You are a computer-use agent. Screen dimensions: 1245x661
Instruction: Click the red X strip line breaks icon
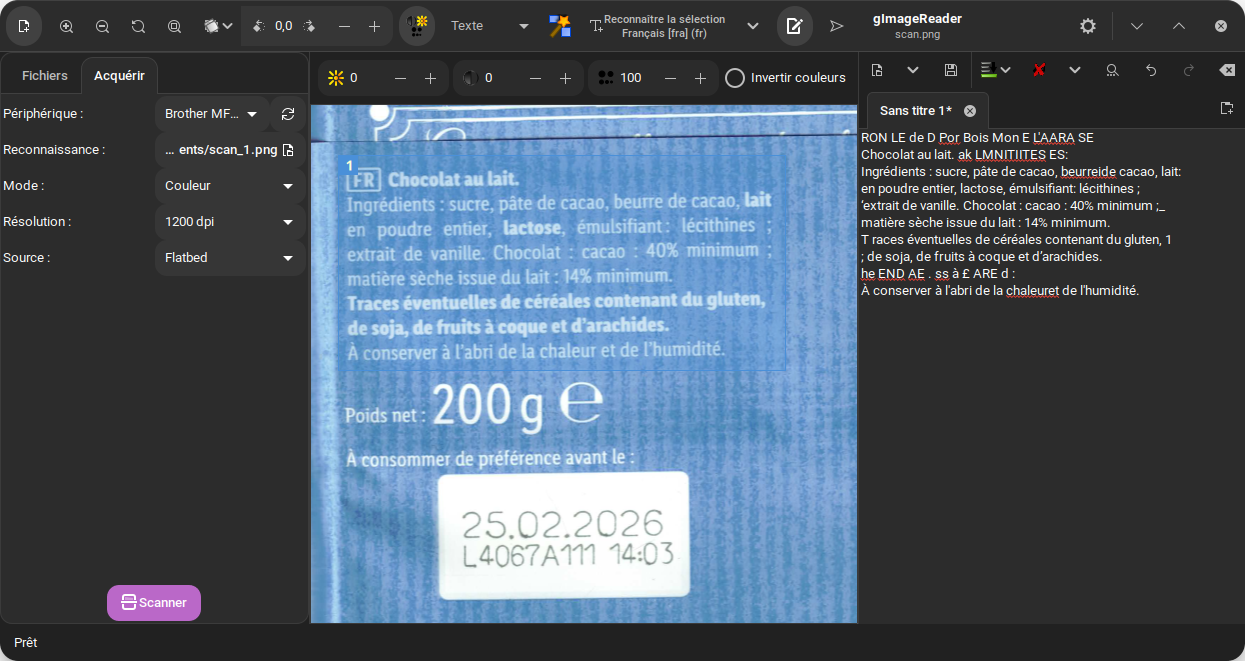coord(1039,70)
